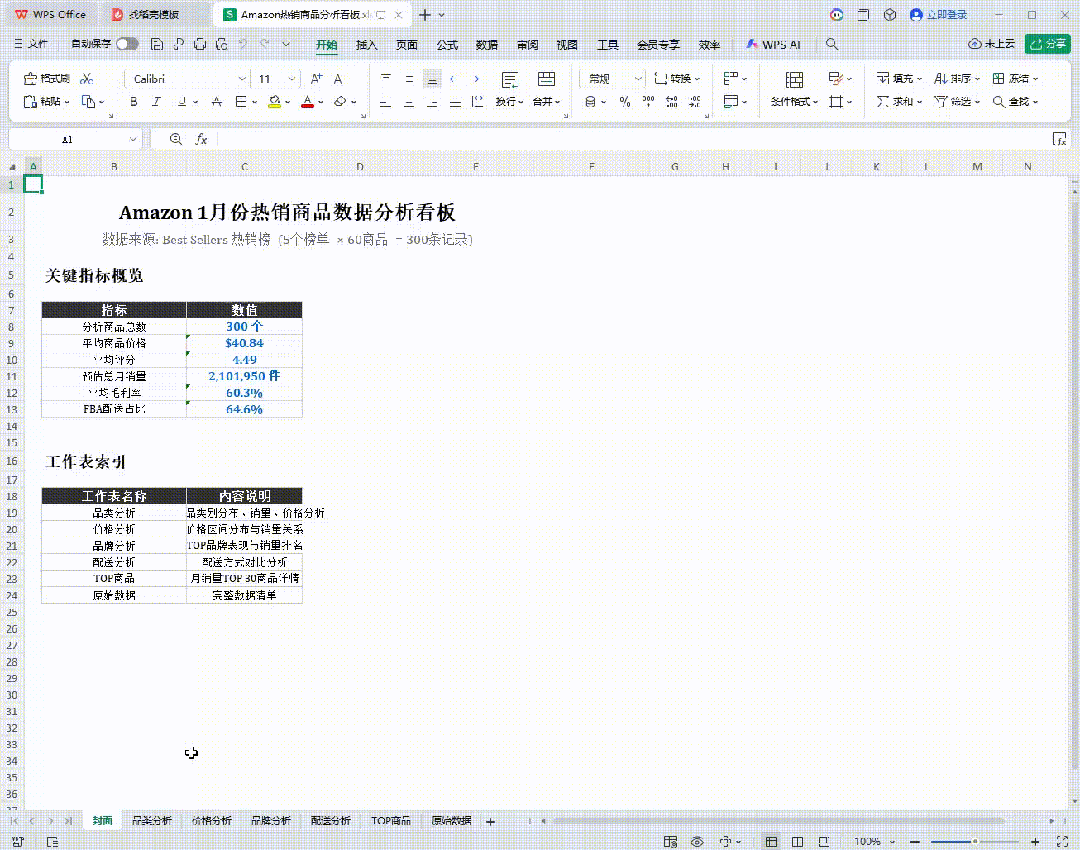Move the zoom slider handle

click(975, 842)
